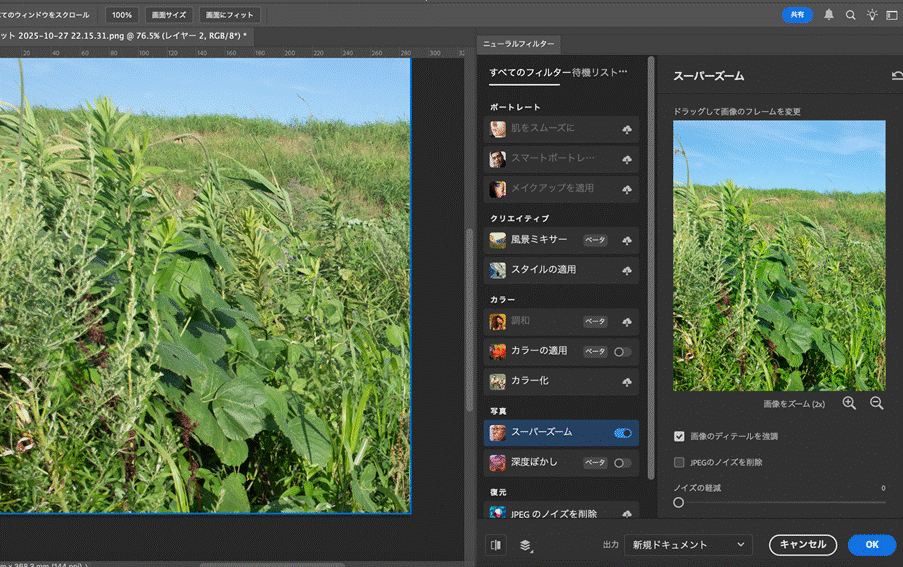Screen dimensions: 903x567
Task: Click the layers preview icon at bottom
Action: tap(525, 545)
